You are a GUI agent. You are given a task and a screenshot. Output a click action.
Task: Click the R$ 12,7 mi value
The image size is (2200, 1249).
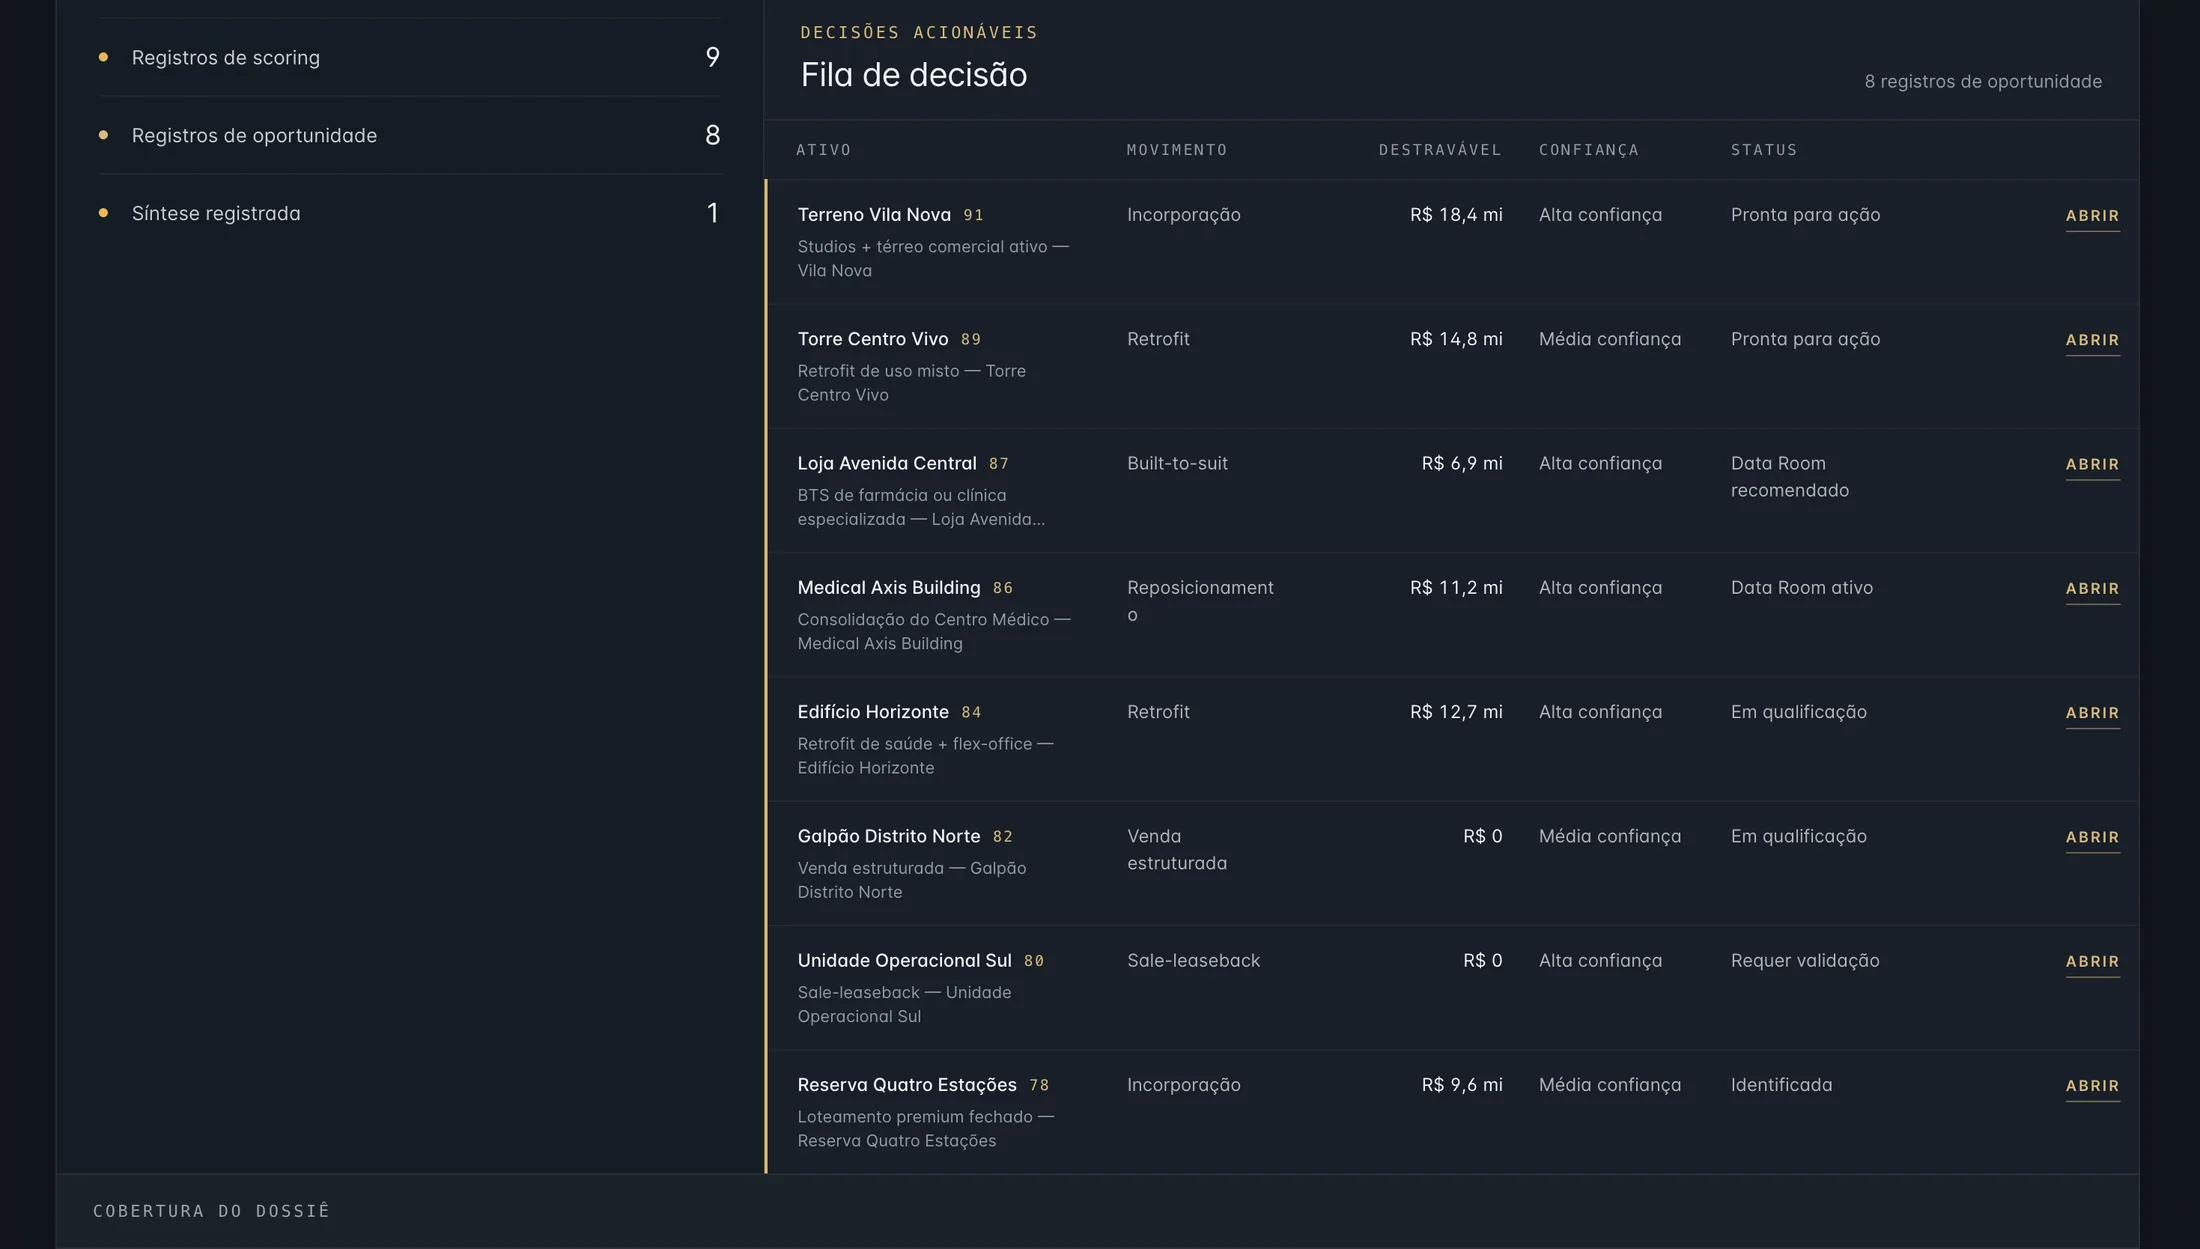(1456, 712)
